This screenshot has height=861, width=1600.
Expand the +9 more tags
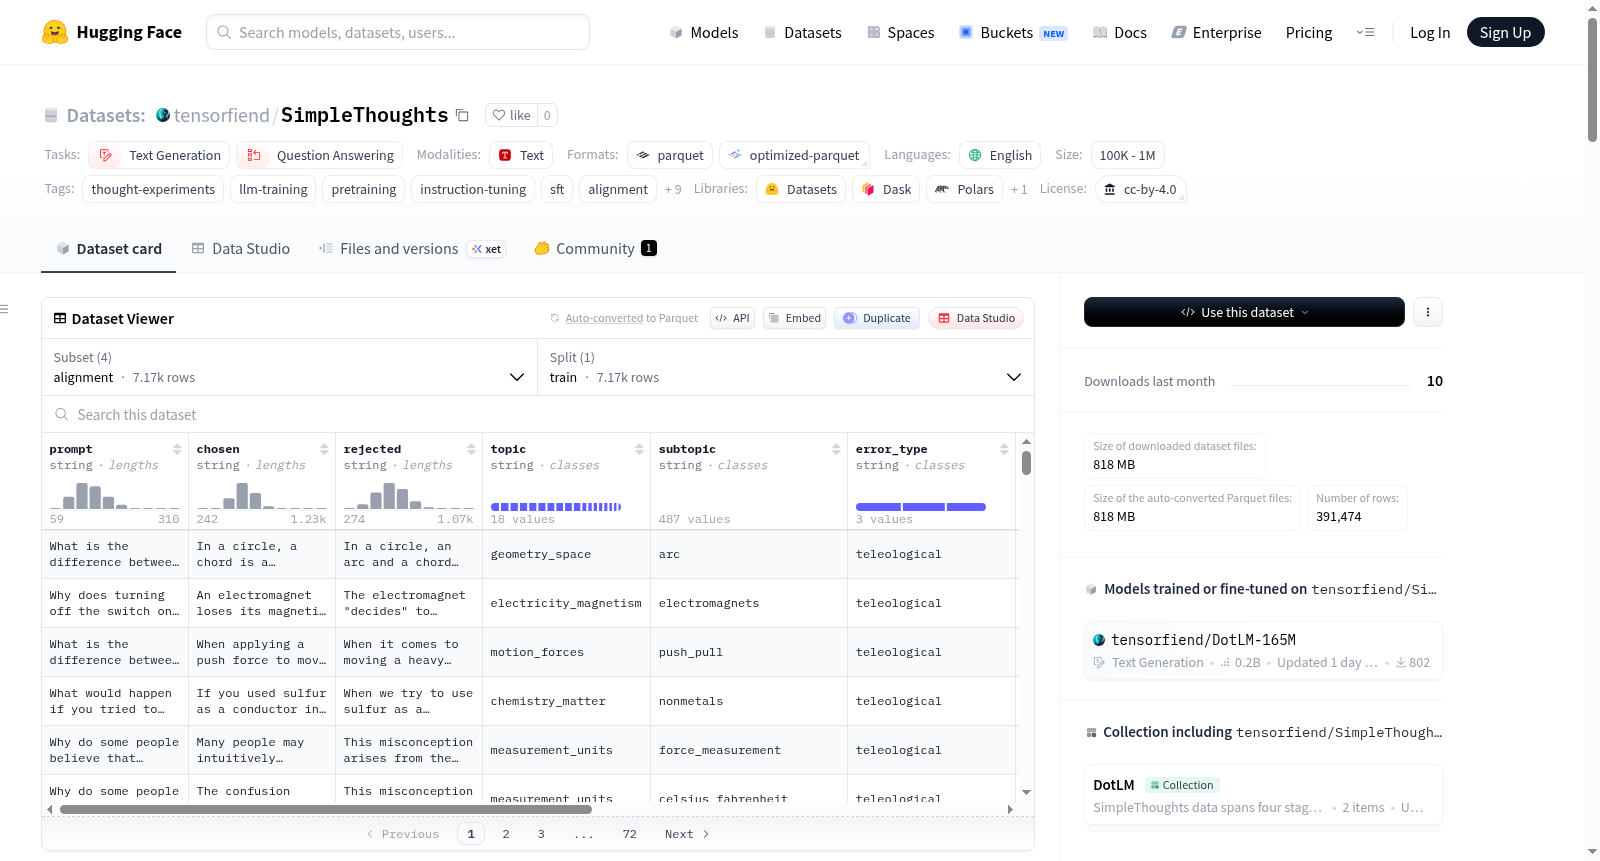[x=673, y=189]
